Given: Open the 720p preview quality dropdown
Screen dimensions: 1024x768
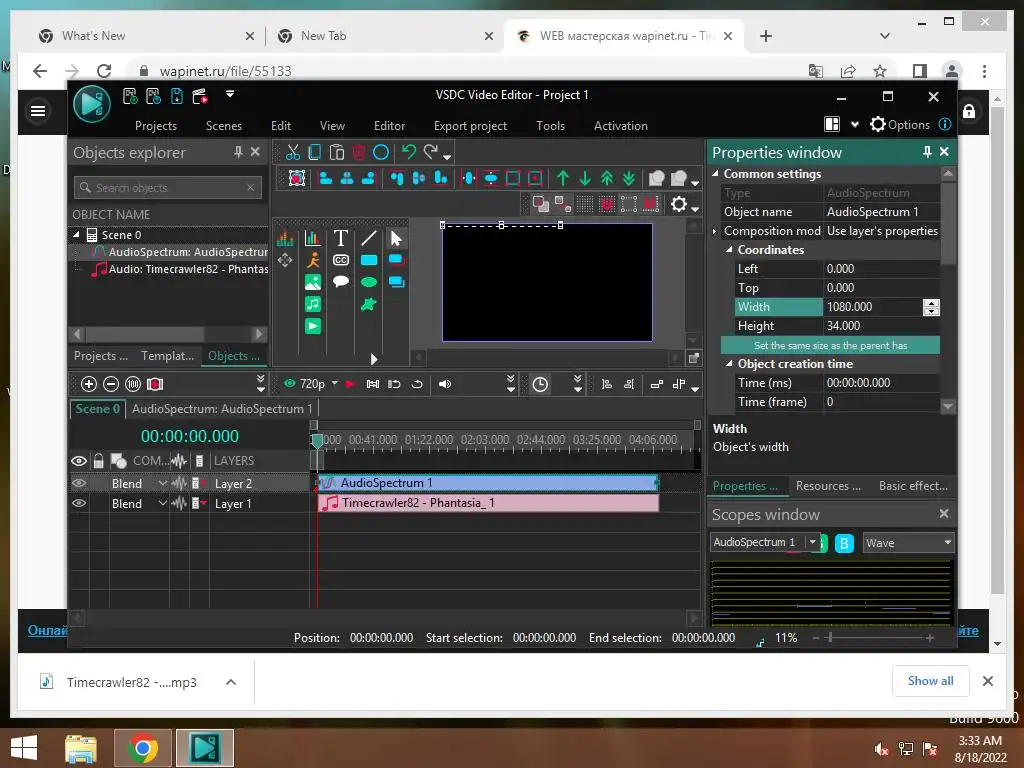Looking at the screenshot, I should tap(335, 383).
